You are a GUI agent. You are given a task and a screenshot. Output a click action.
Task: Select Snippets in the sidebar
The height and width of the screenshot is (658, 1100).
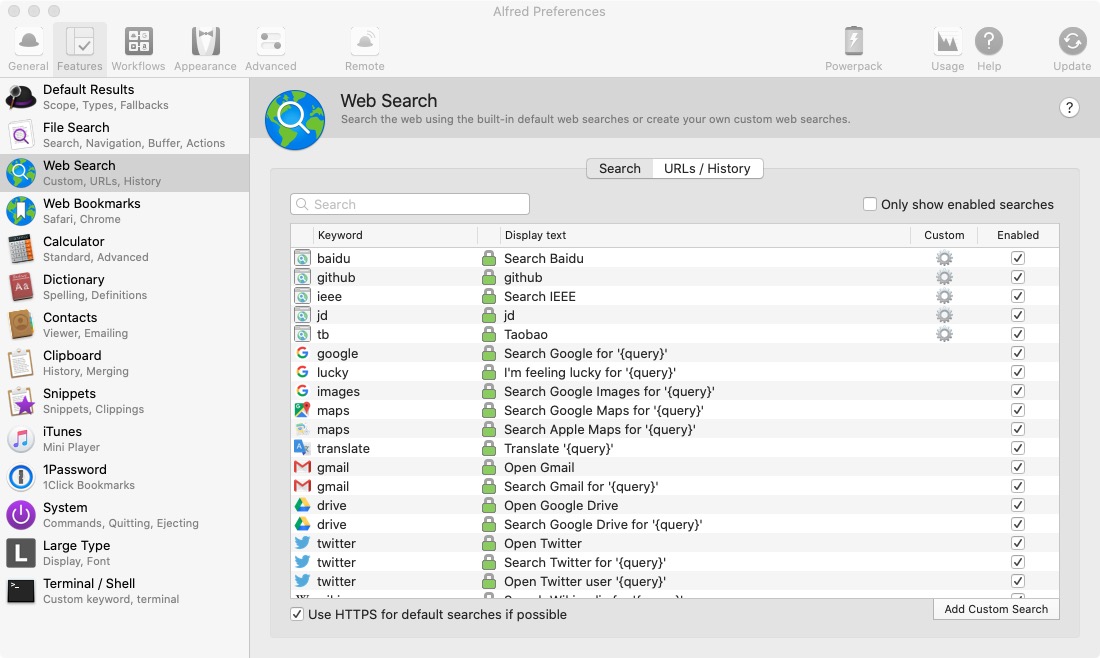[125, 400]
